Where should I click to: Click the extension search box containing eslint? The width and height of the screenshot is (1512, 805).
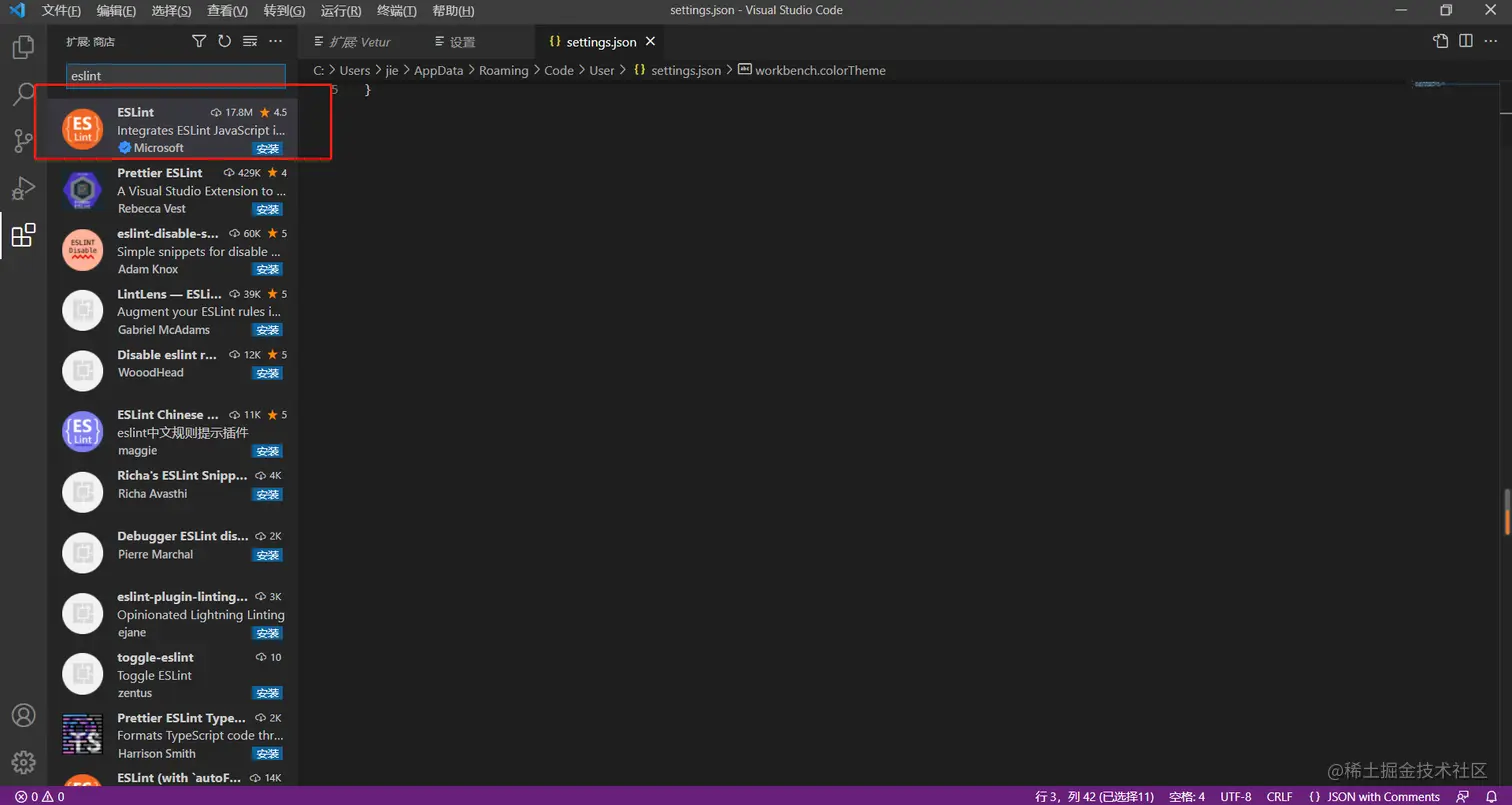(176, 76)
